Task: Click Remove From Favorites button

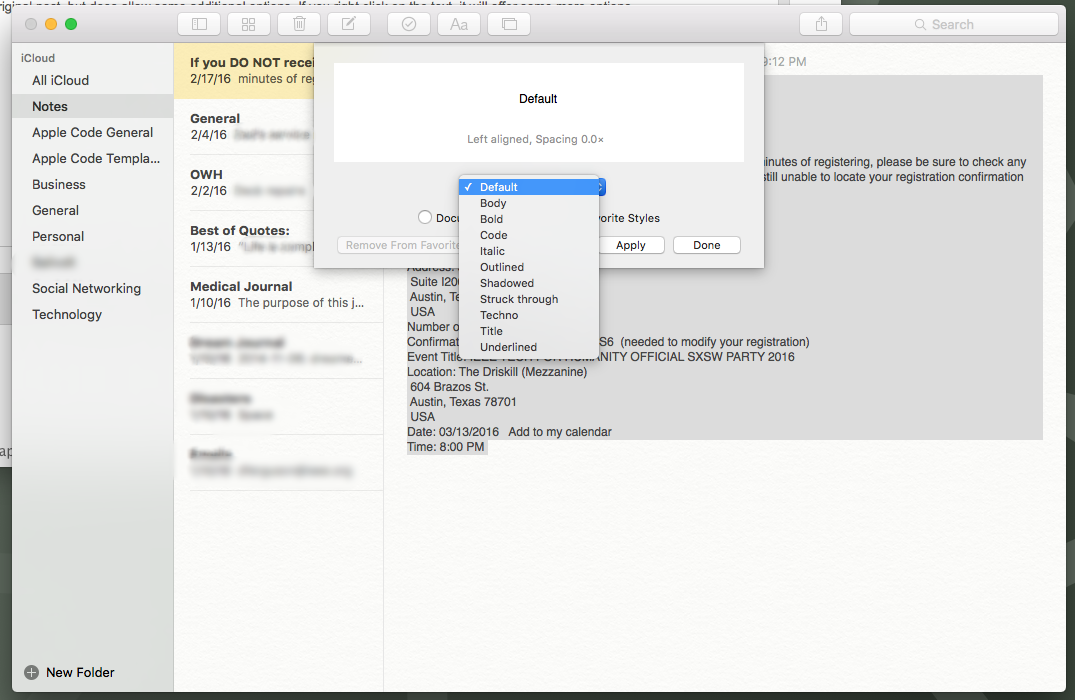Action: 399,245
